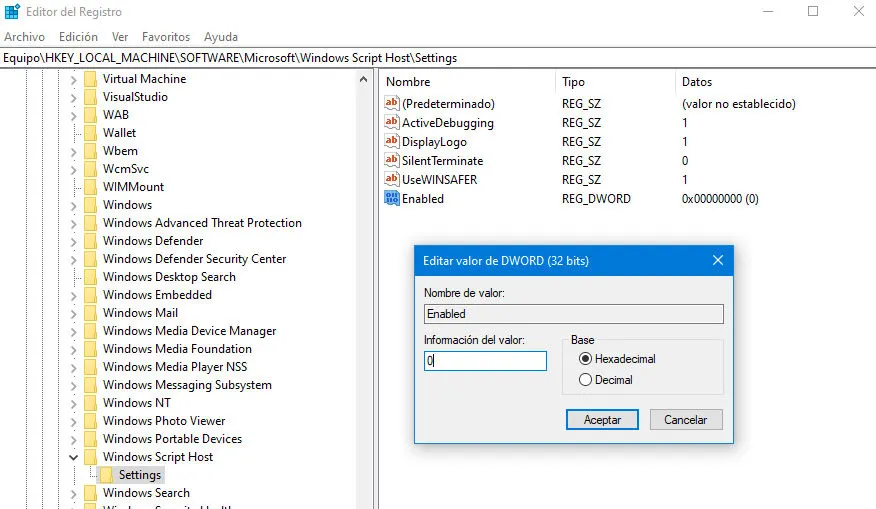Screen dimensions: 876x509
Task: Click the Settings subkey folder icon
Action: [106, 475]
